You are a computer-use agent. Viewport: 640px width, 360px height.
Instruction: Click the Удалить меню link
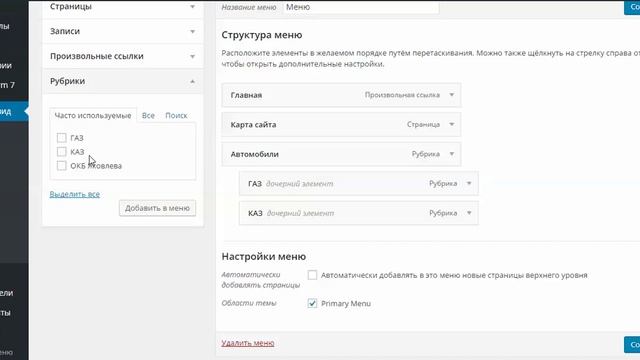tap(248, 343)
